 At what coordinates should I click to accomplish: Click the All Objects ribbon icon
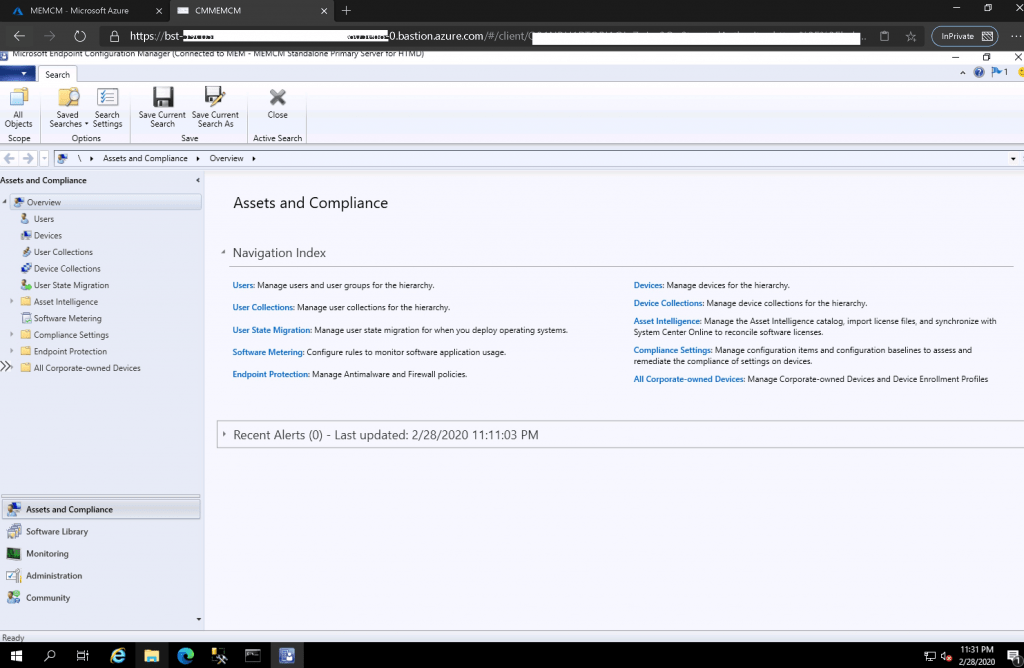(18, 106)
